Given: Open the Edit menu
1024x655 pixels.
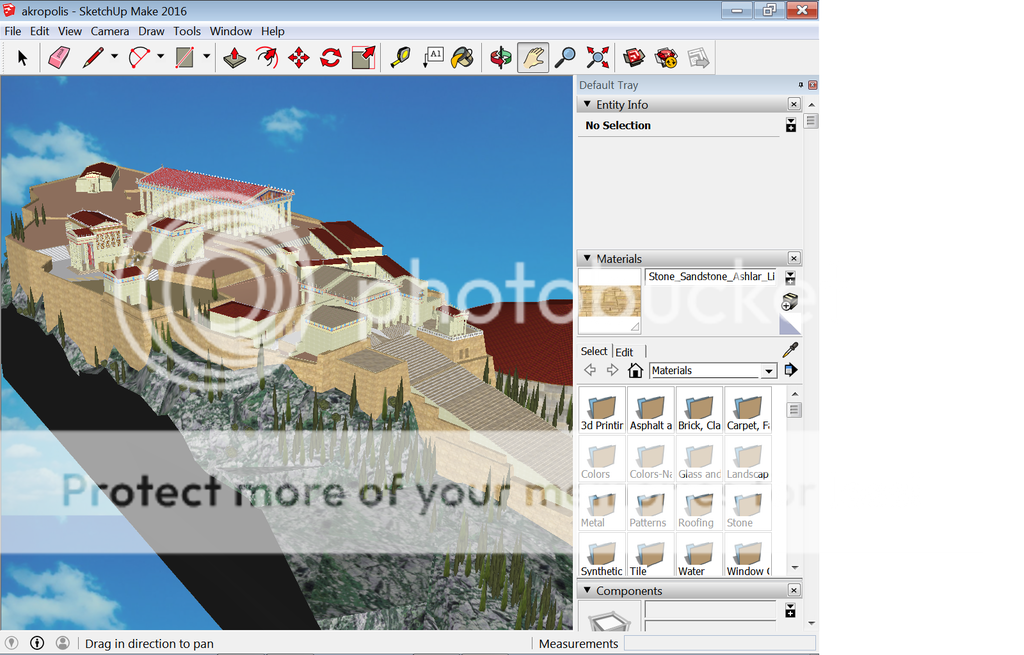Looking at the screenshot, I should pyautogui.click(x=39, y=31).
